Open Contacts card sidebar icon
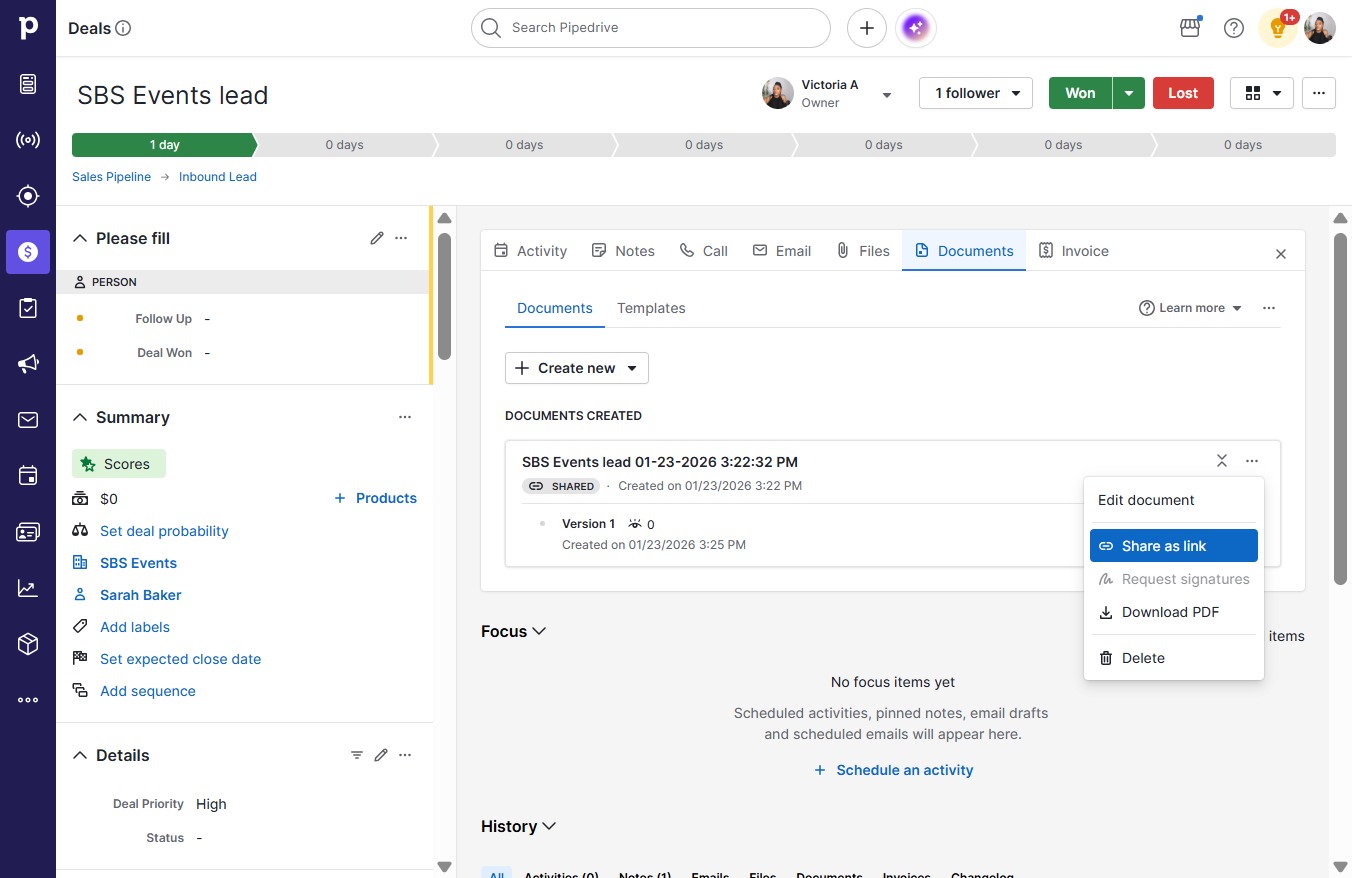The image size is (1352, 878). (28, 532)
